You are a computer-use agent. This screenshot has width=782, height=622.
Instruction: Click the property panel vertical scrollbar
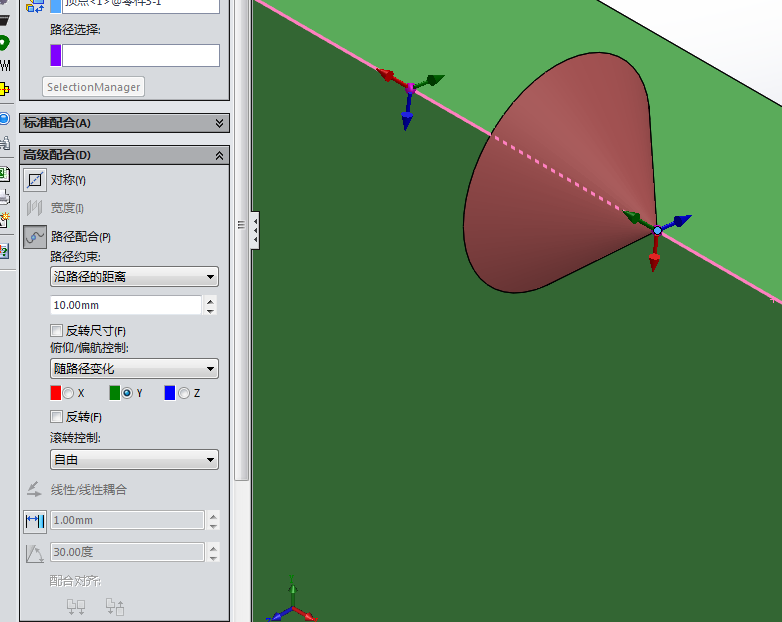[x=242, y=239]
